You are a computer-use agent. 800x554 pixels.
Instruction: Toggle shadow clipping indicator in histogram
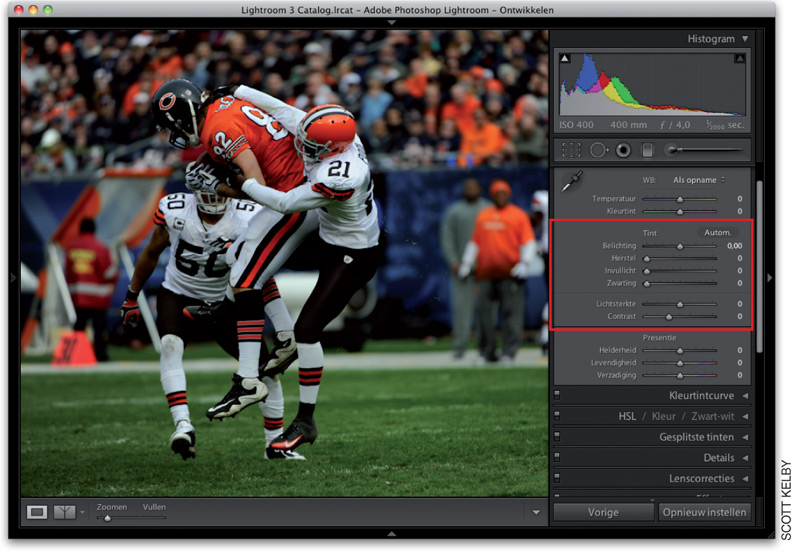(x=565, y=58)
